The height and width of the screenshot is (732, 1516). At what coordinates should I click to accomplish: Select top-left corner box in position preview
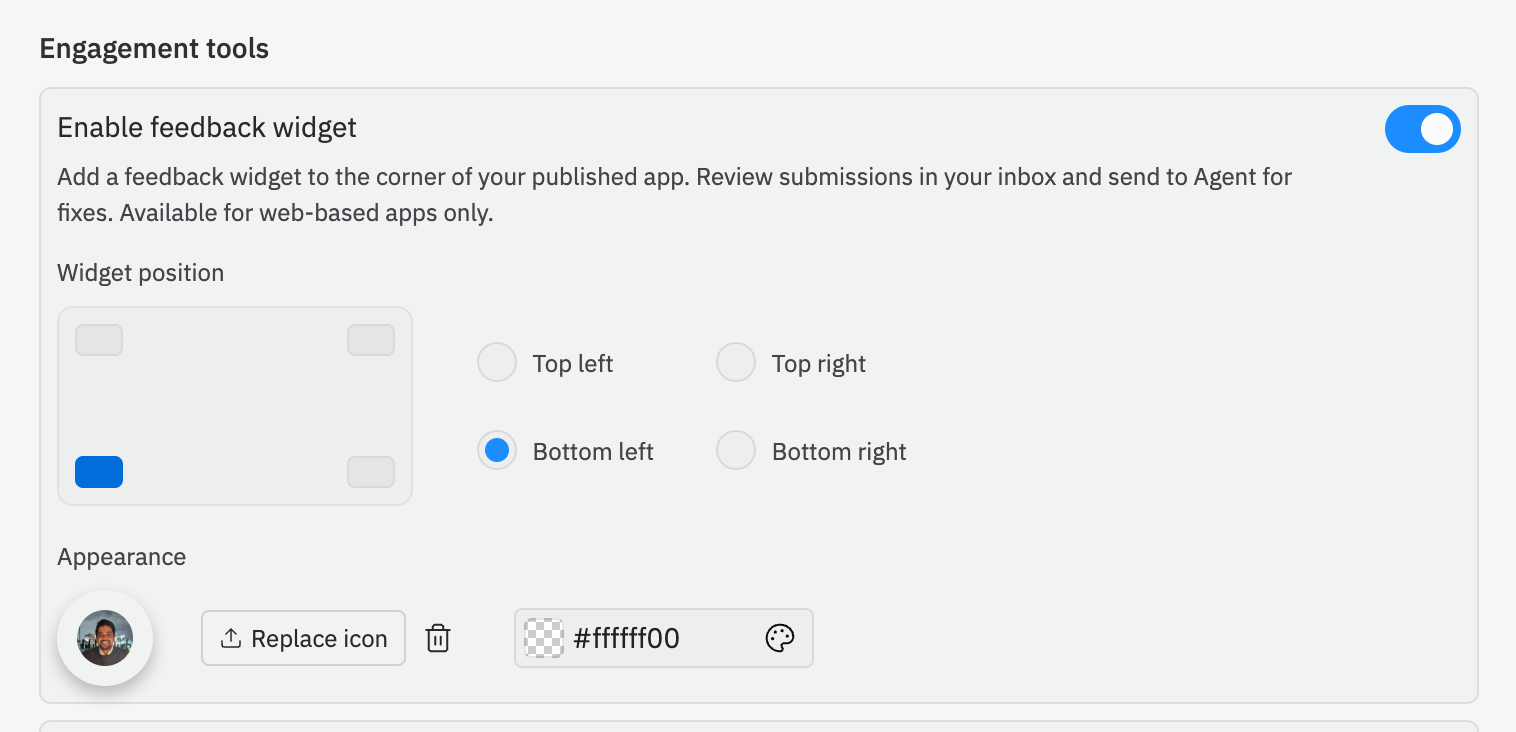click(x=98, y=340)
